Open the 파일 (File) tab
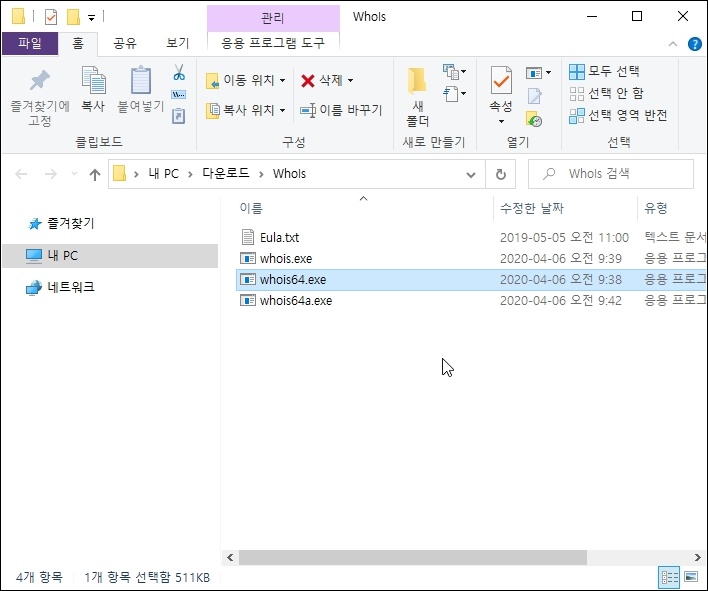The width and height of the screenshot is (708, 591). coord(30,43)
